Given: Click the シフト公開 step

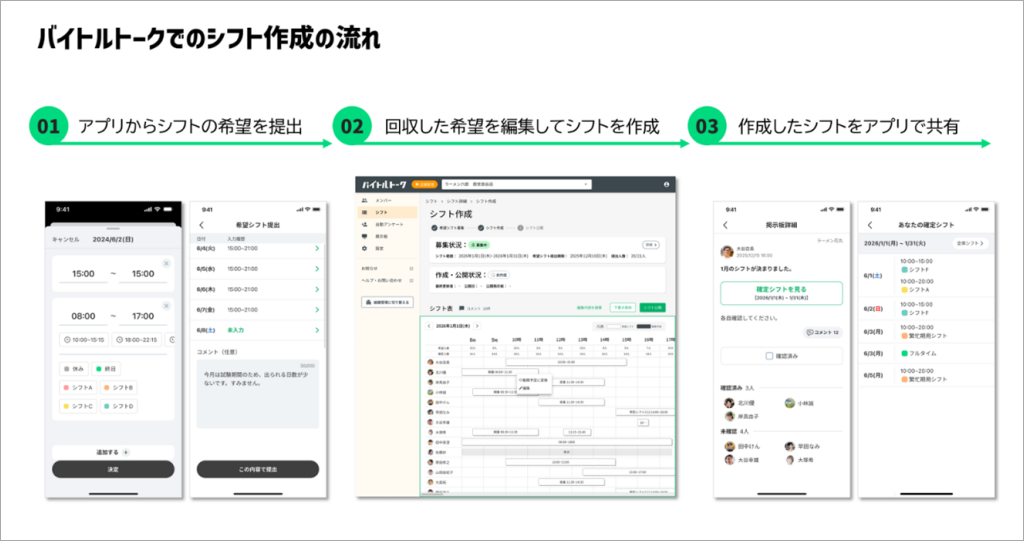Looking at the screenshot, I should pos(530,228).
